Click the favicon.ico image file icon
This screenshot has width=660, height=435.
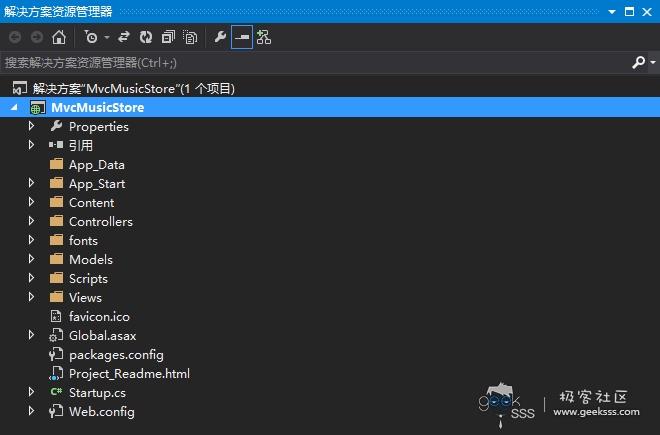coord(56,316)
